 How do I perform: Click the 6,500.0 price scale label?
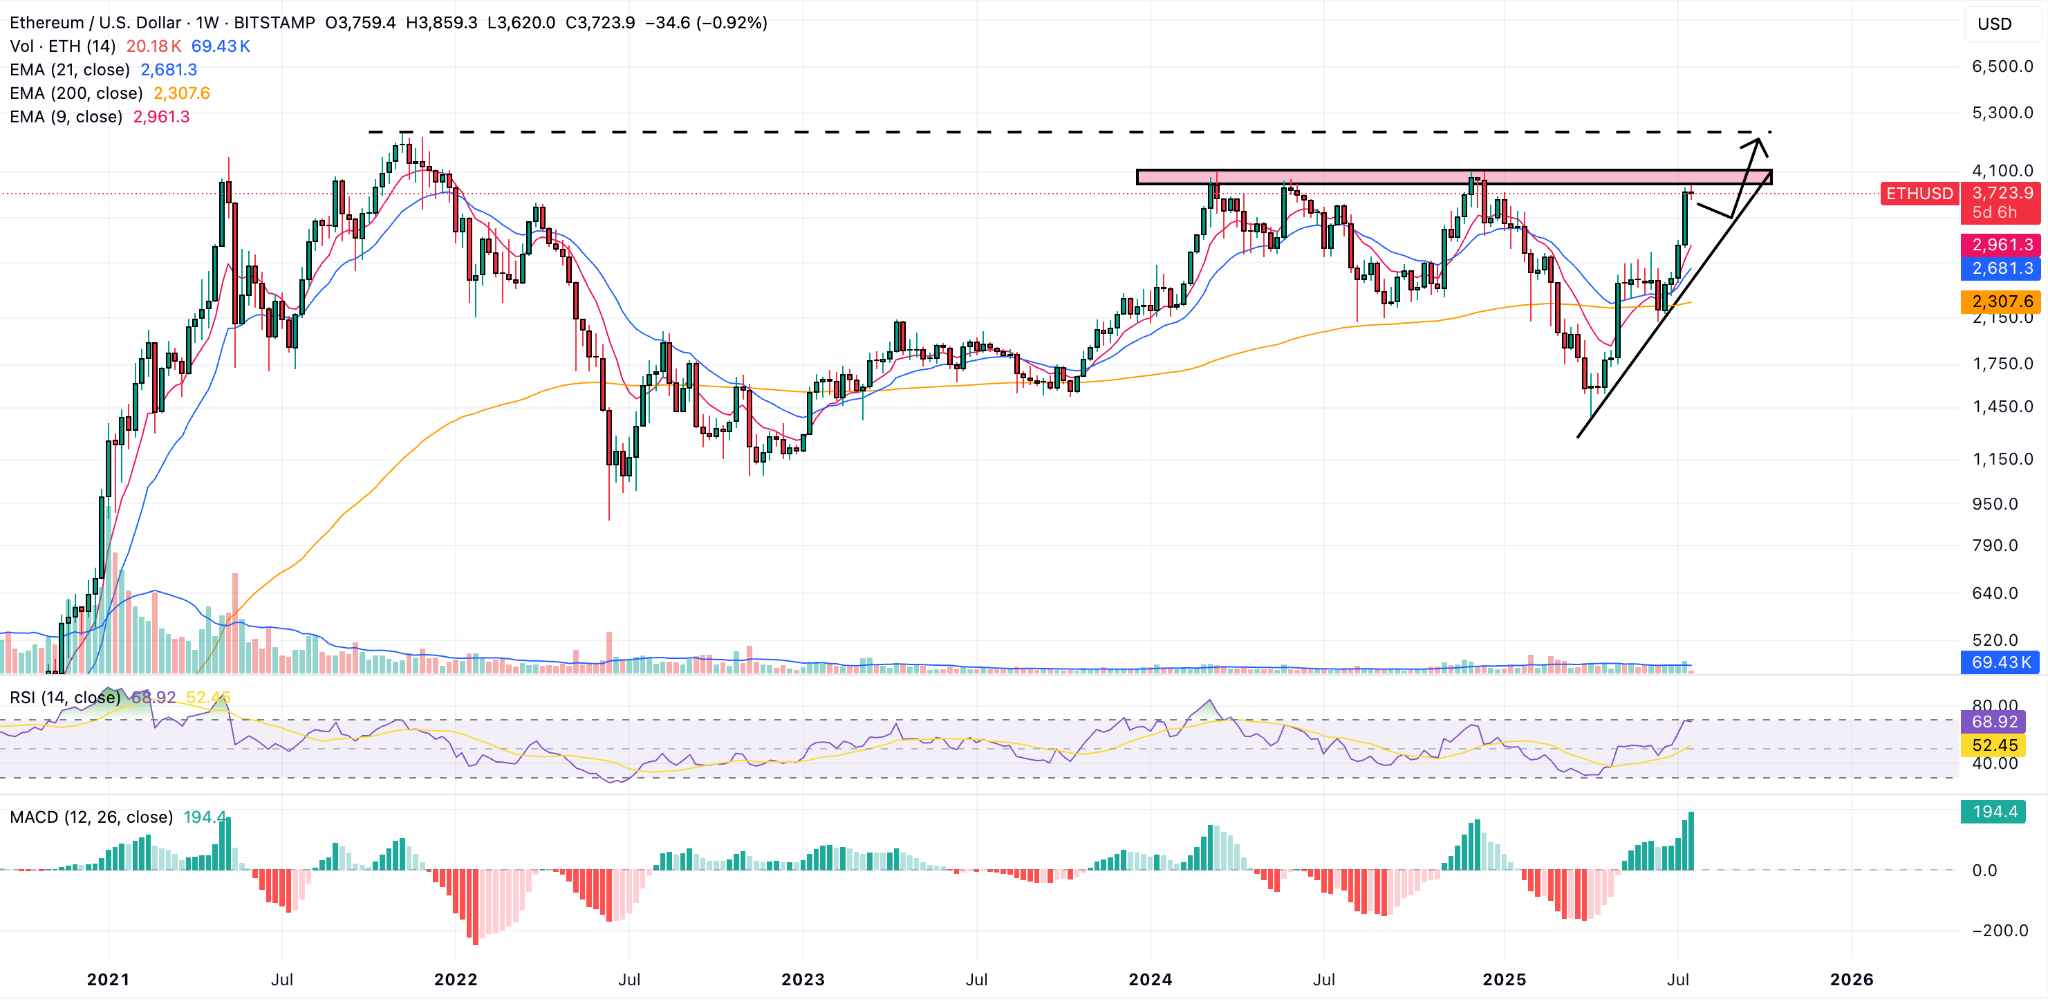[2003, 67]
